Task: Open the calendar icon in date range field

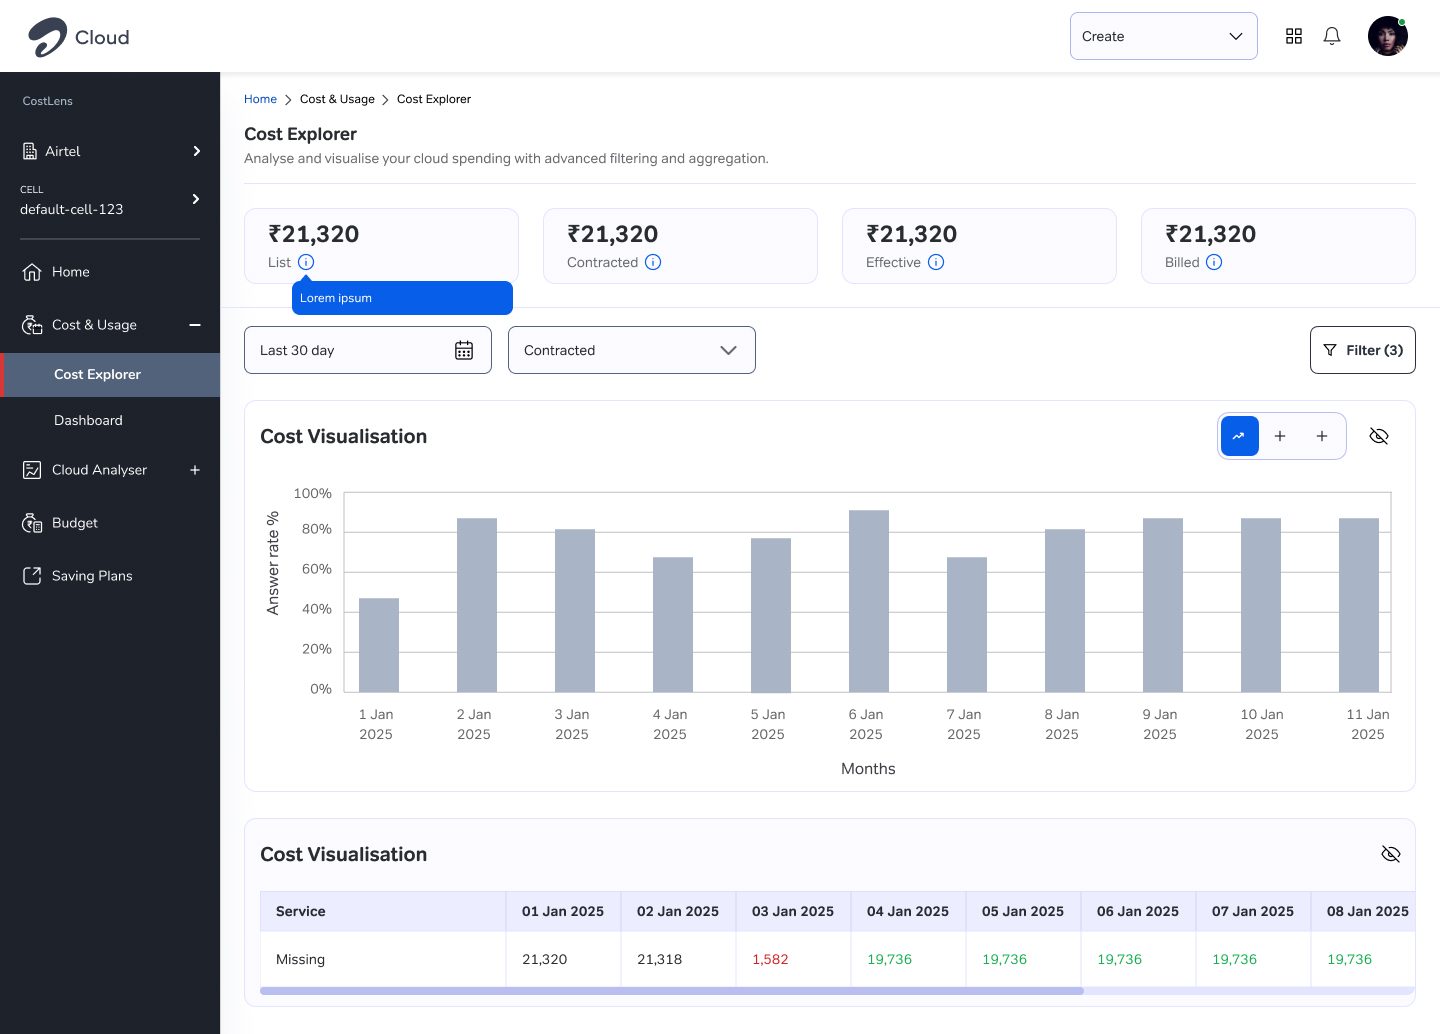Action: coord(464,350)
